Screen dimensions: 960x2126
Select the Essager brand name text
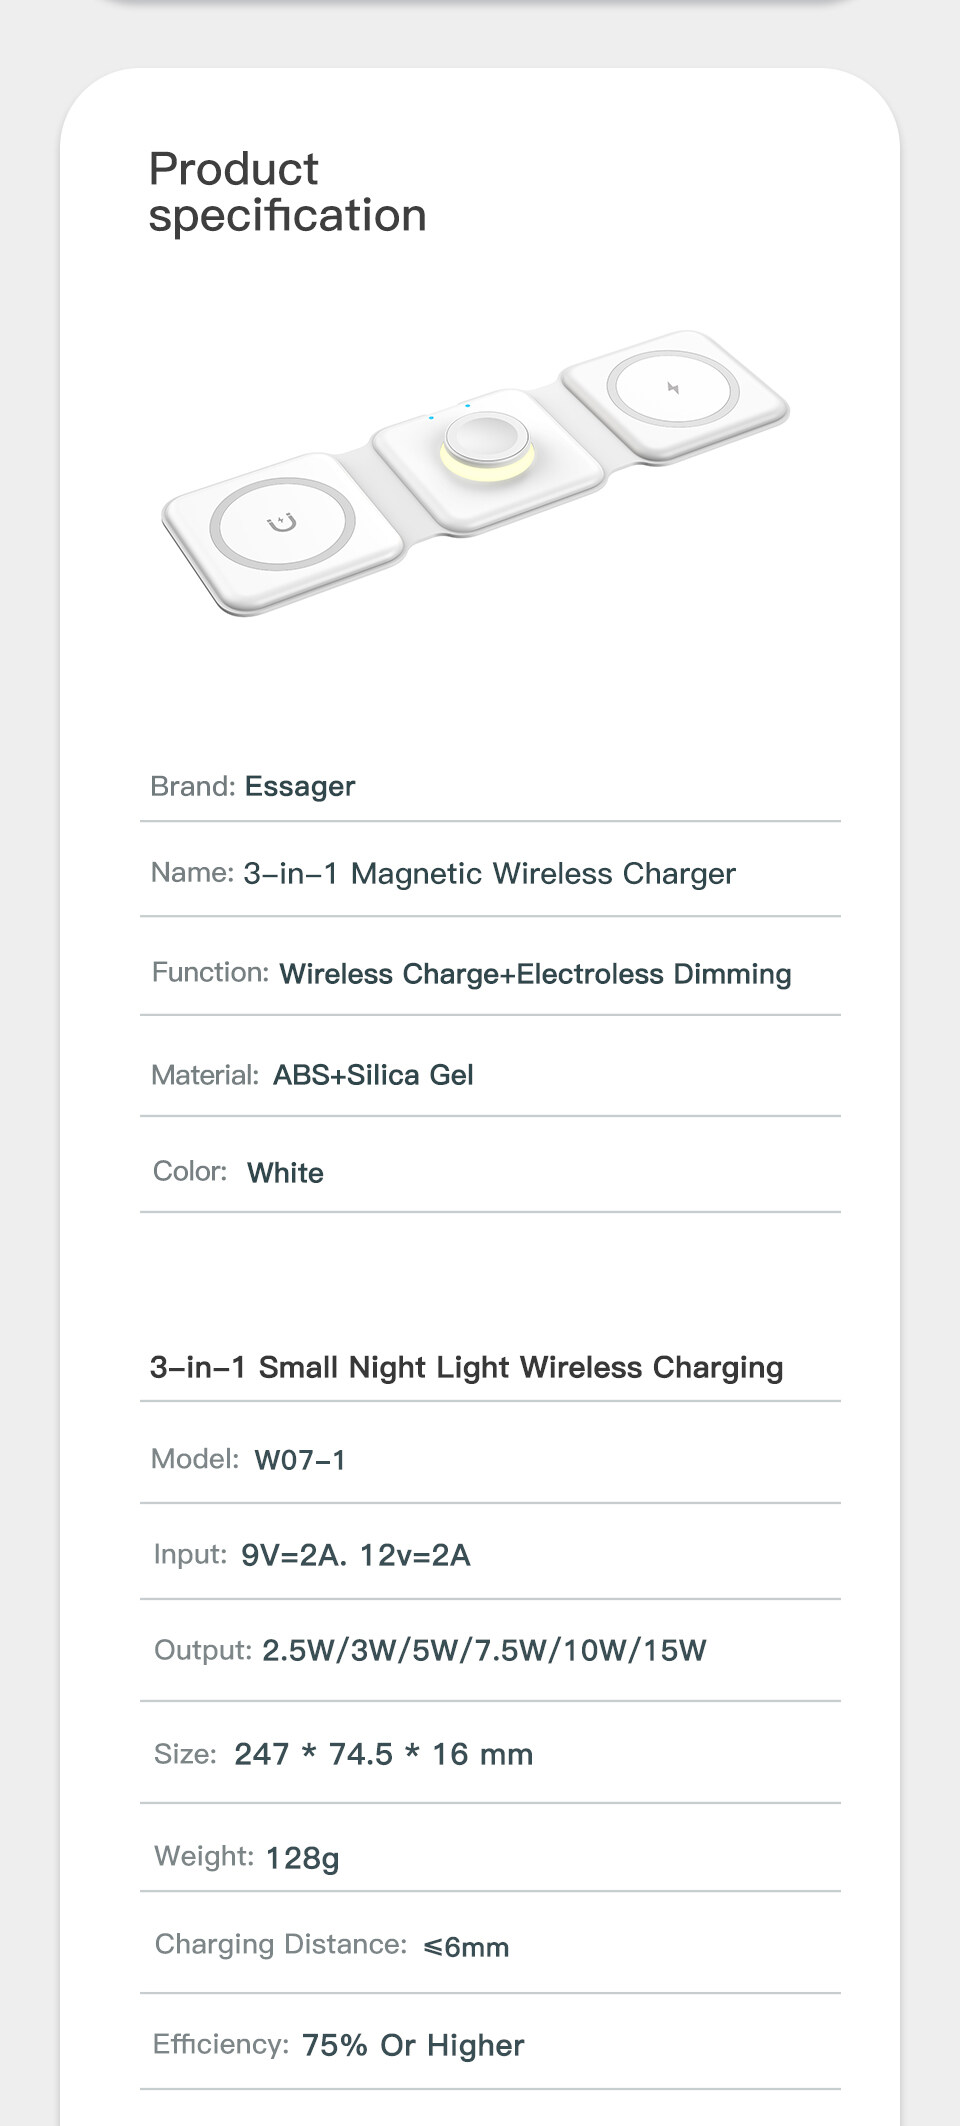(300, 787)
